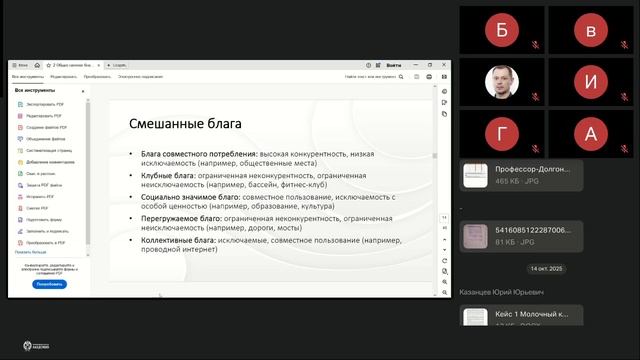The height and width of the screenshot is (360, 640).
Task: Close the Все инструменты panel
Action: 83,91
